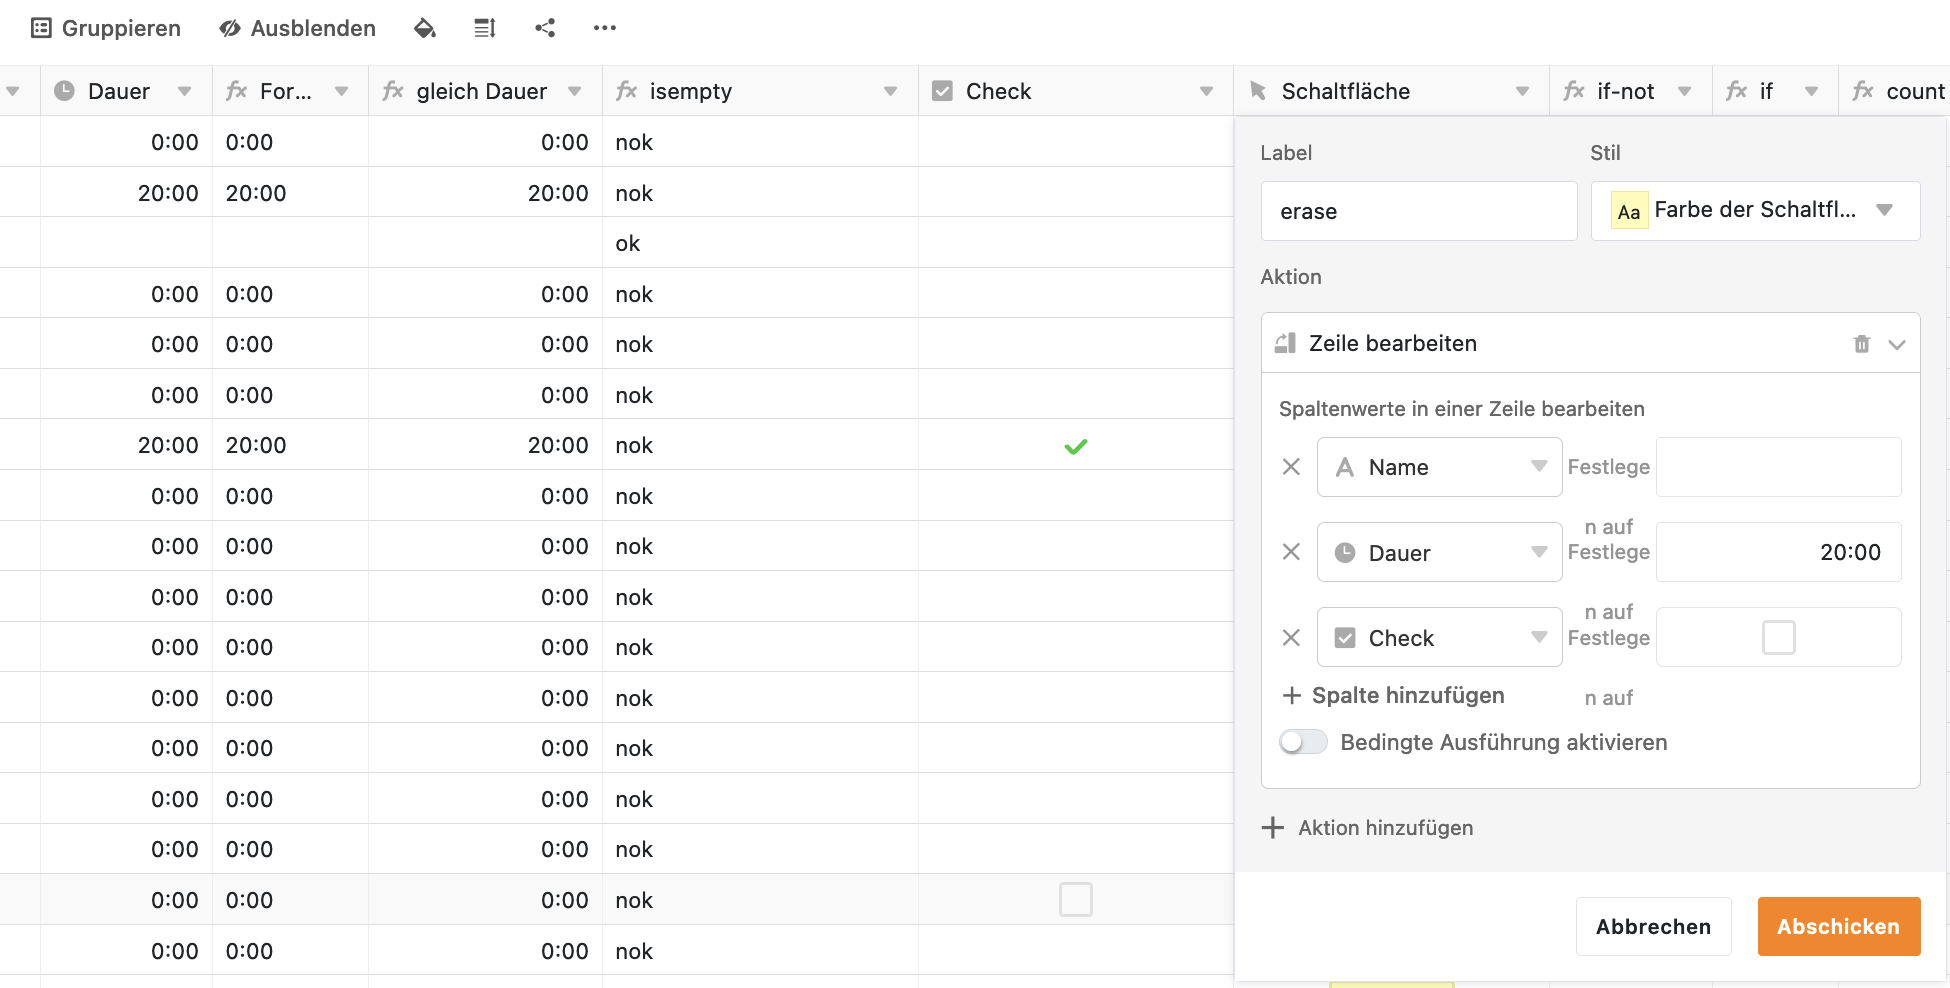Open the Farbe der Schaltfläche style dropdown
The height and width of the screenshot is (988, 1950).
click(1755, 211)
